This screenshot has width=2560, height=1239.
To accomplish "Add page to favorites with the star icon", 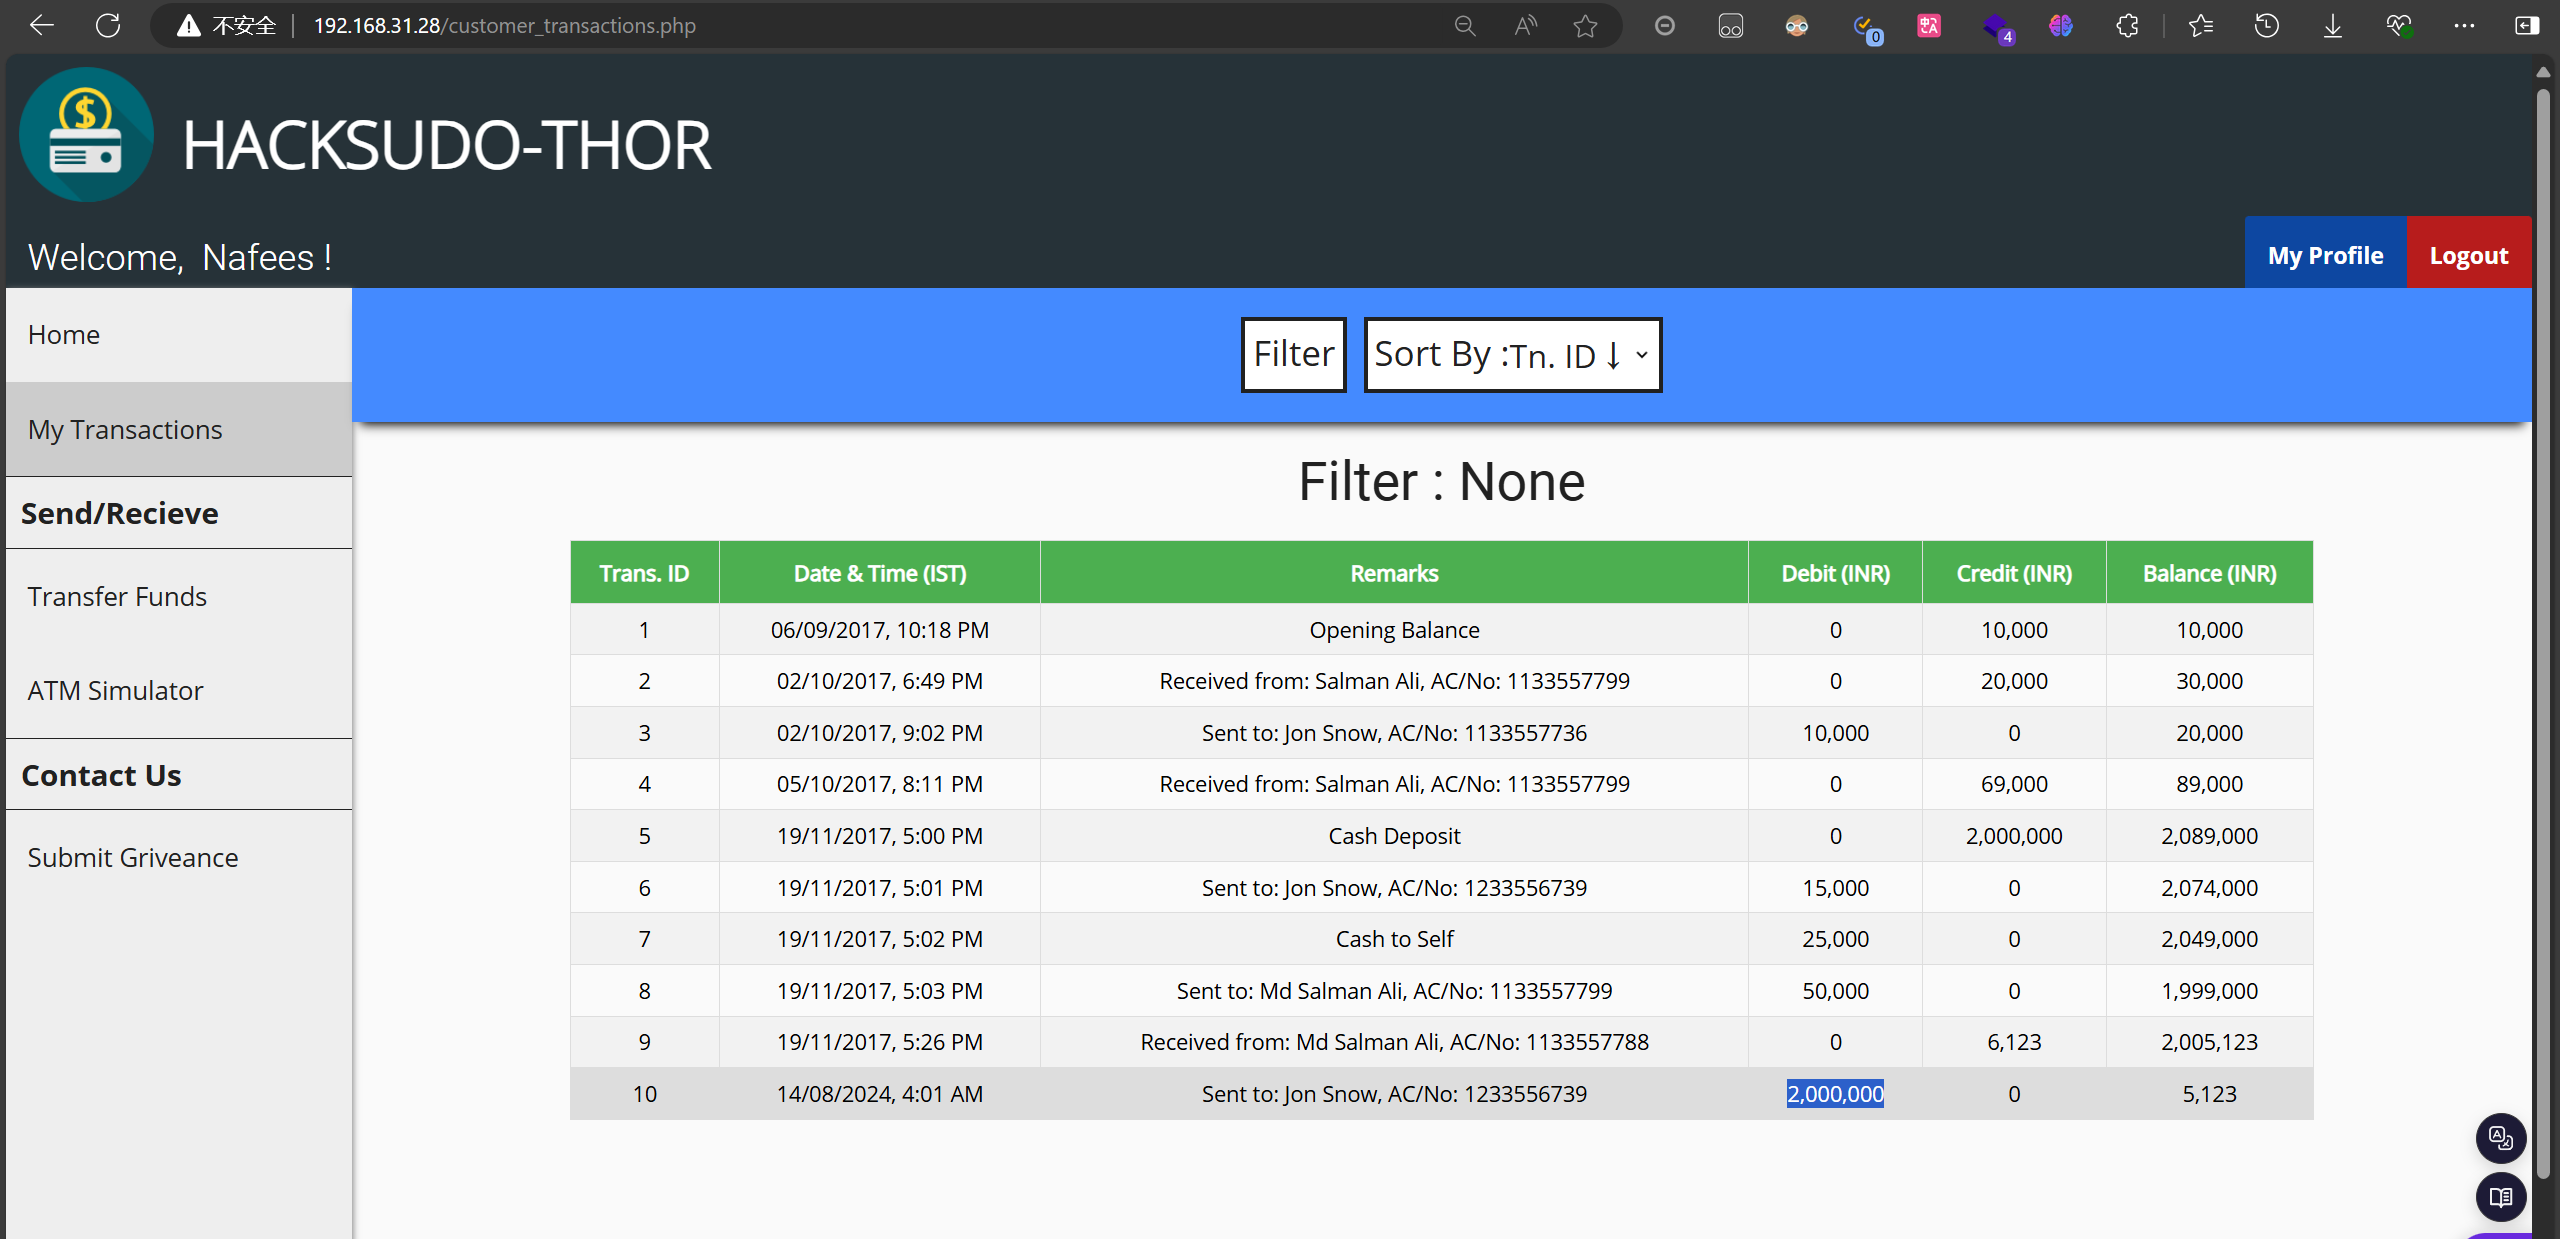I will (x=1585, y=25).
